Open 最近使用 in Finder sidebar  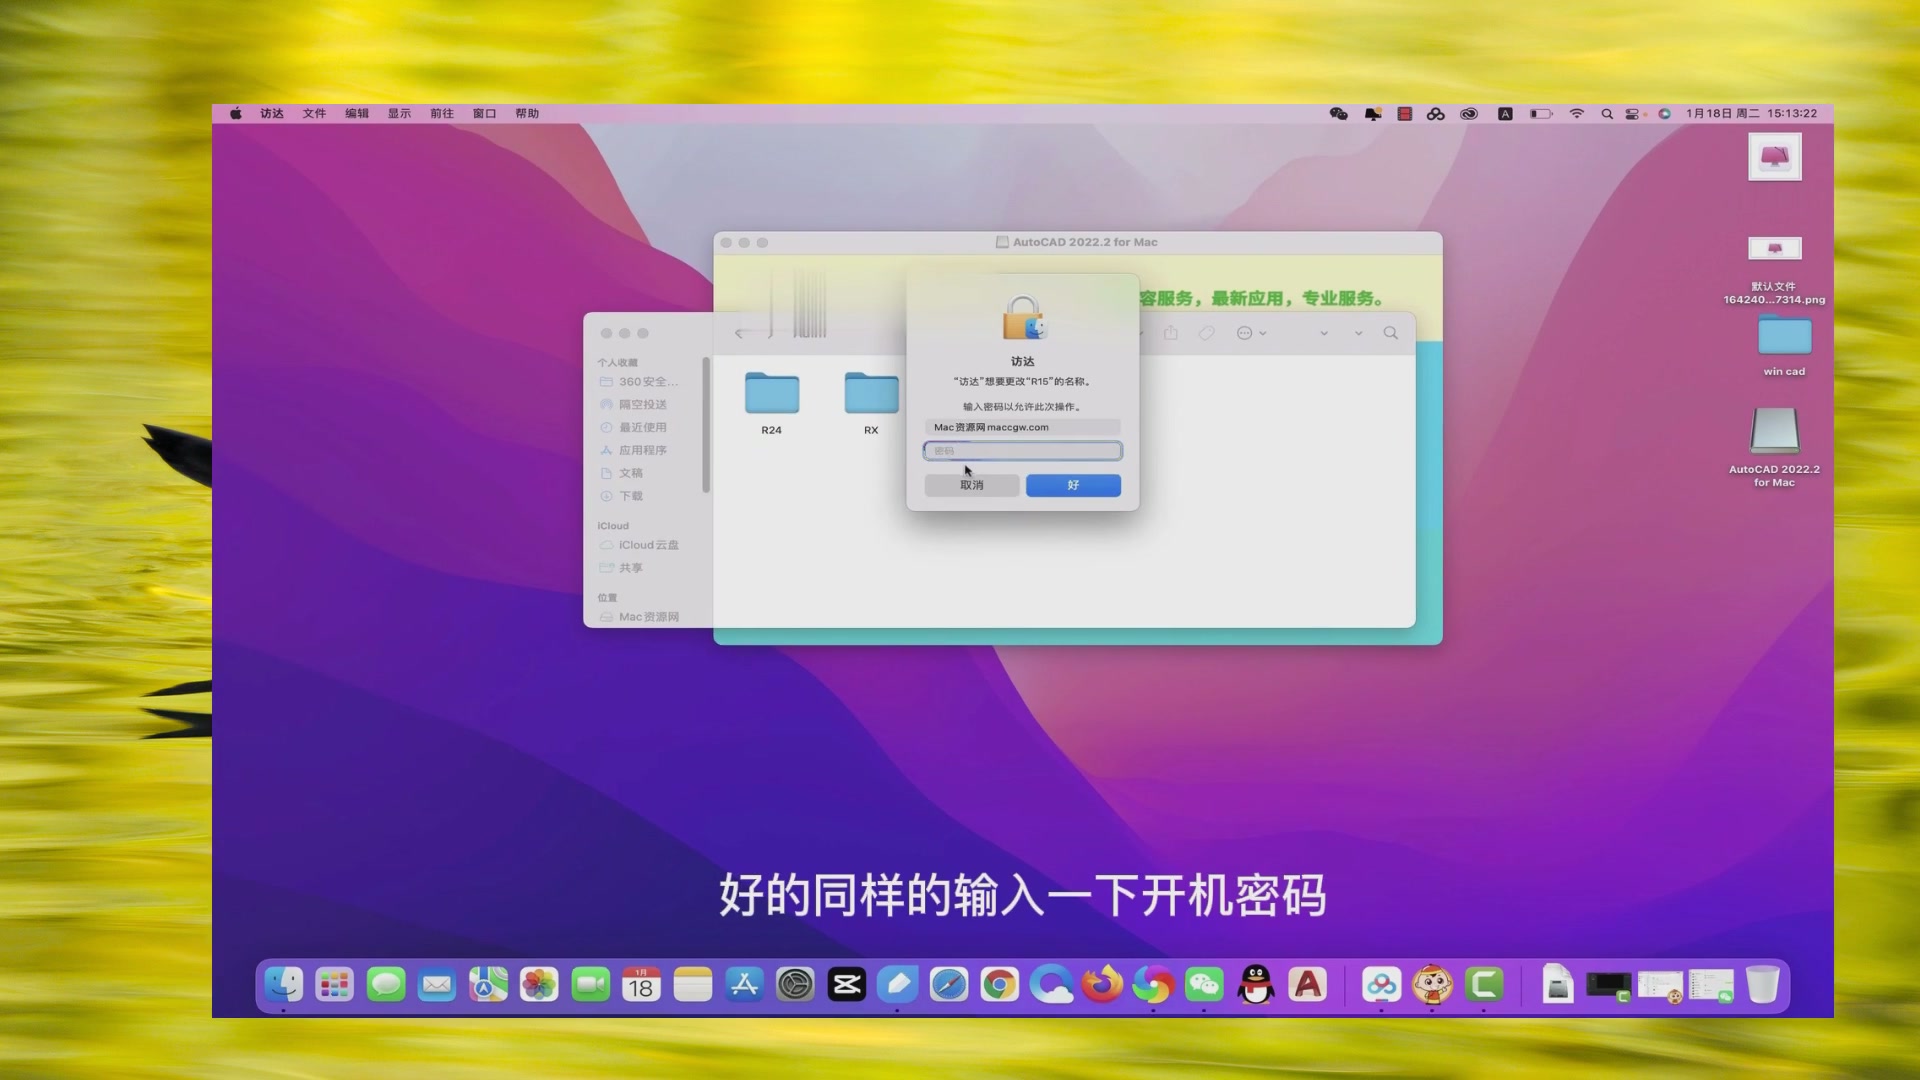point(633,428)
